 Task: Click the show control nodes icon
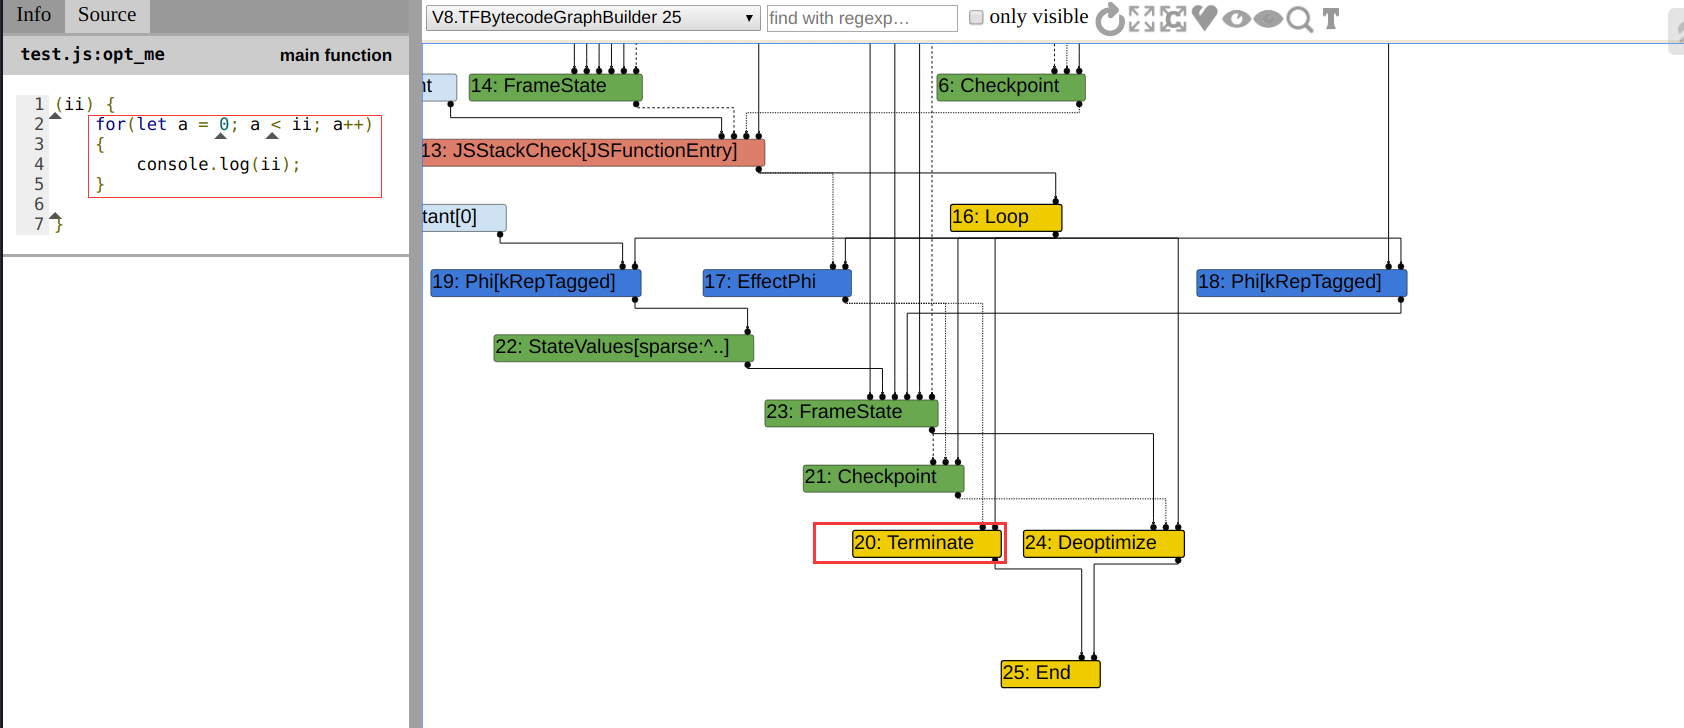[1173, 19]
